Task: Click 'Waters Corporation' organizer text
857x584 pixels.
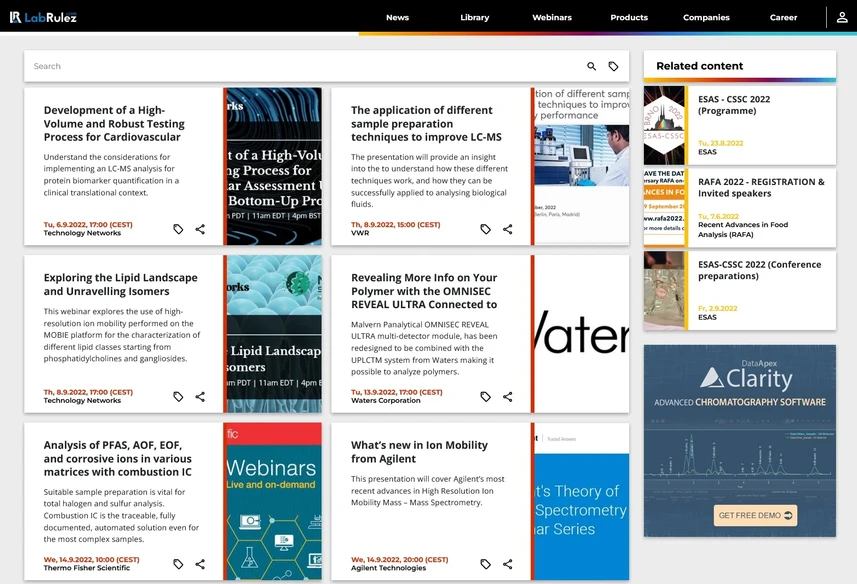Action: click(x=385, y=400)
